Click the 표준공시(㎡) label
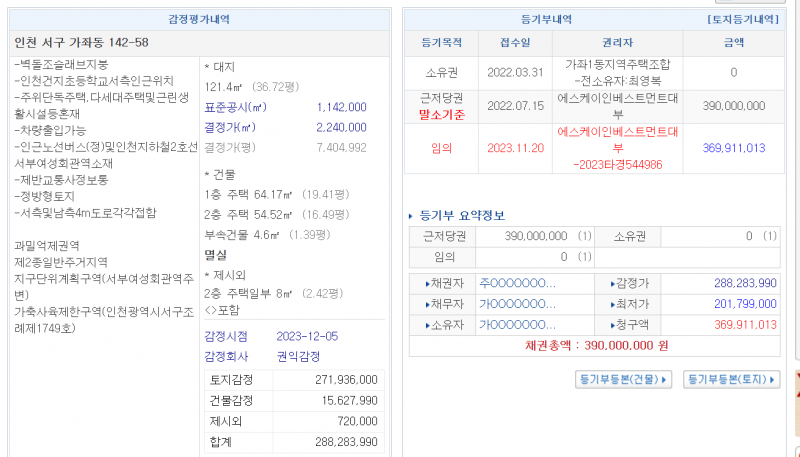 (x=235, y=107)
